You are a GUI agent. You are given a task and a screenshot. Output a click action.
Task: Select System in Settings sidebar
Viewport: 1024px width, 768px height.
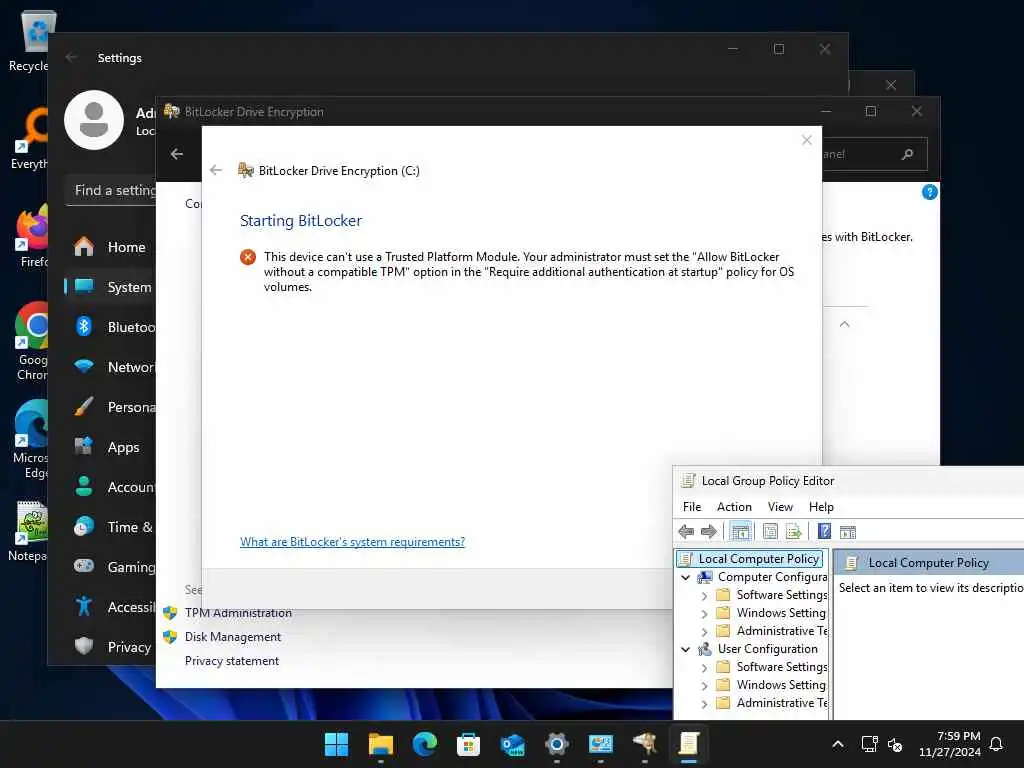pyautogui.click(x=110, y=287)
